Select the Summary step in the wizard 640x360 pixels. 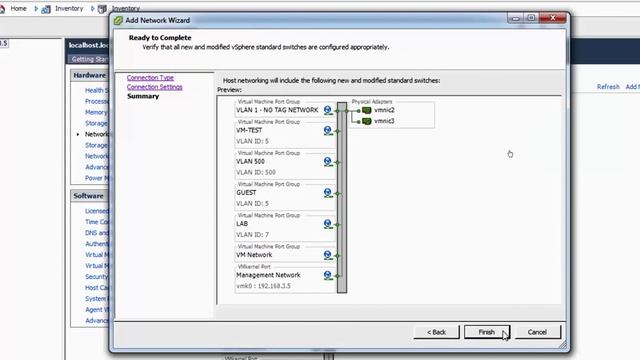coord(143,96)
